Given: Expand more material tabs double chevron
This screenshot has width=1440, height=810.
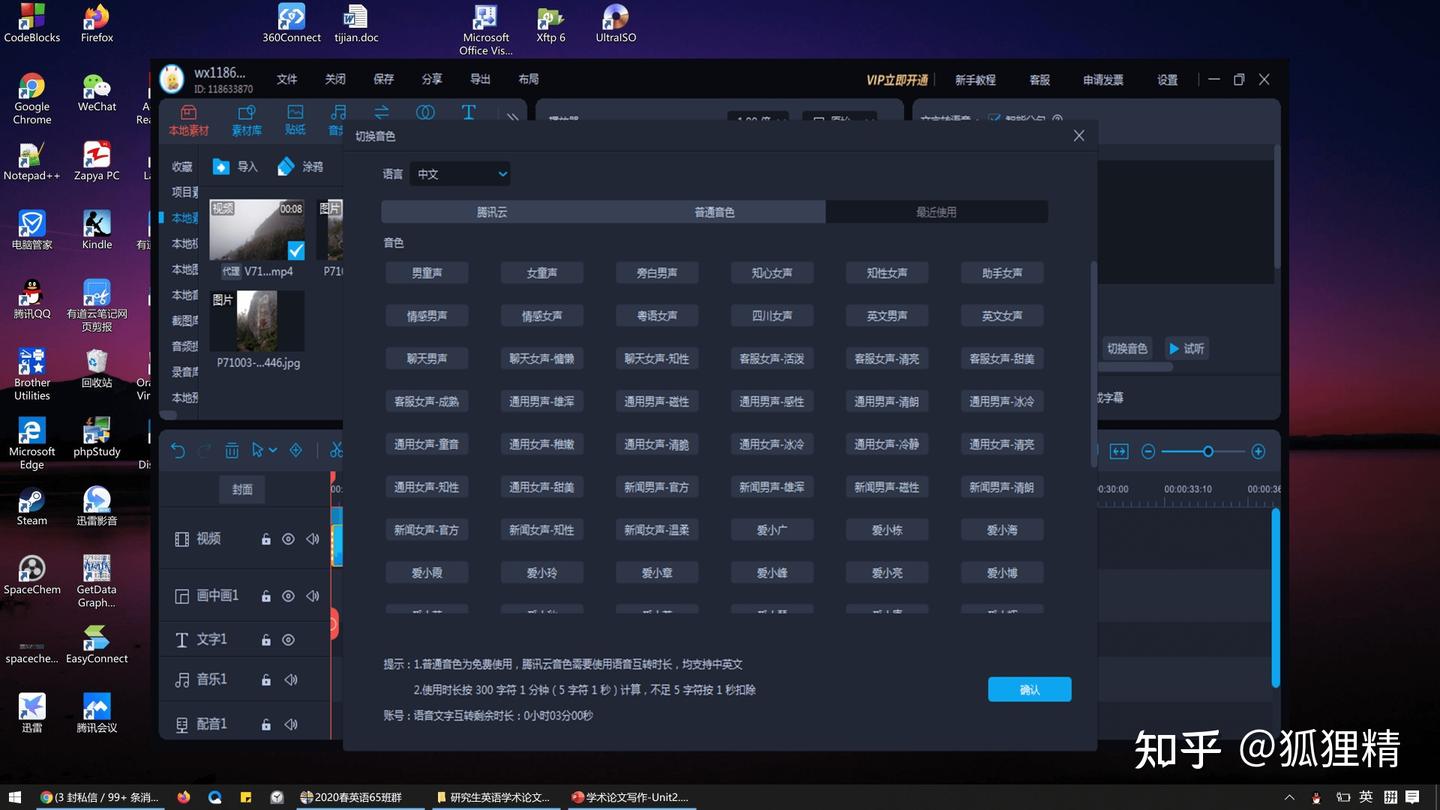Looking at the screenshot, I should click(513, 117).
